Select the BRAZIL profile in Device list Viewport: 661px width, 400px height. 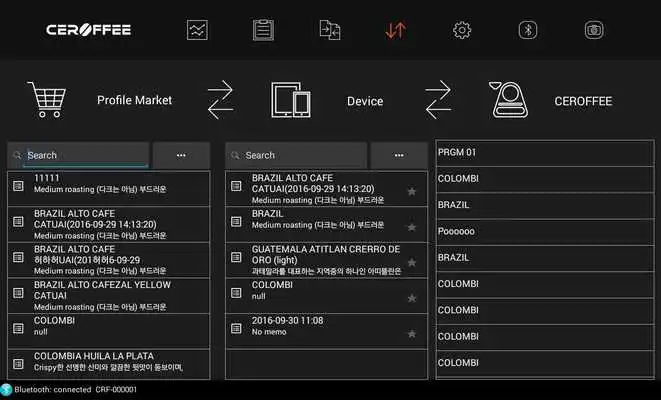[x=326, y=224]
